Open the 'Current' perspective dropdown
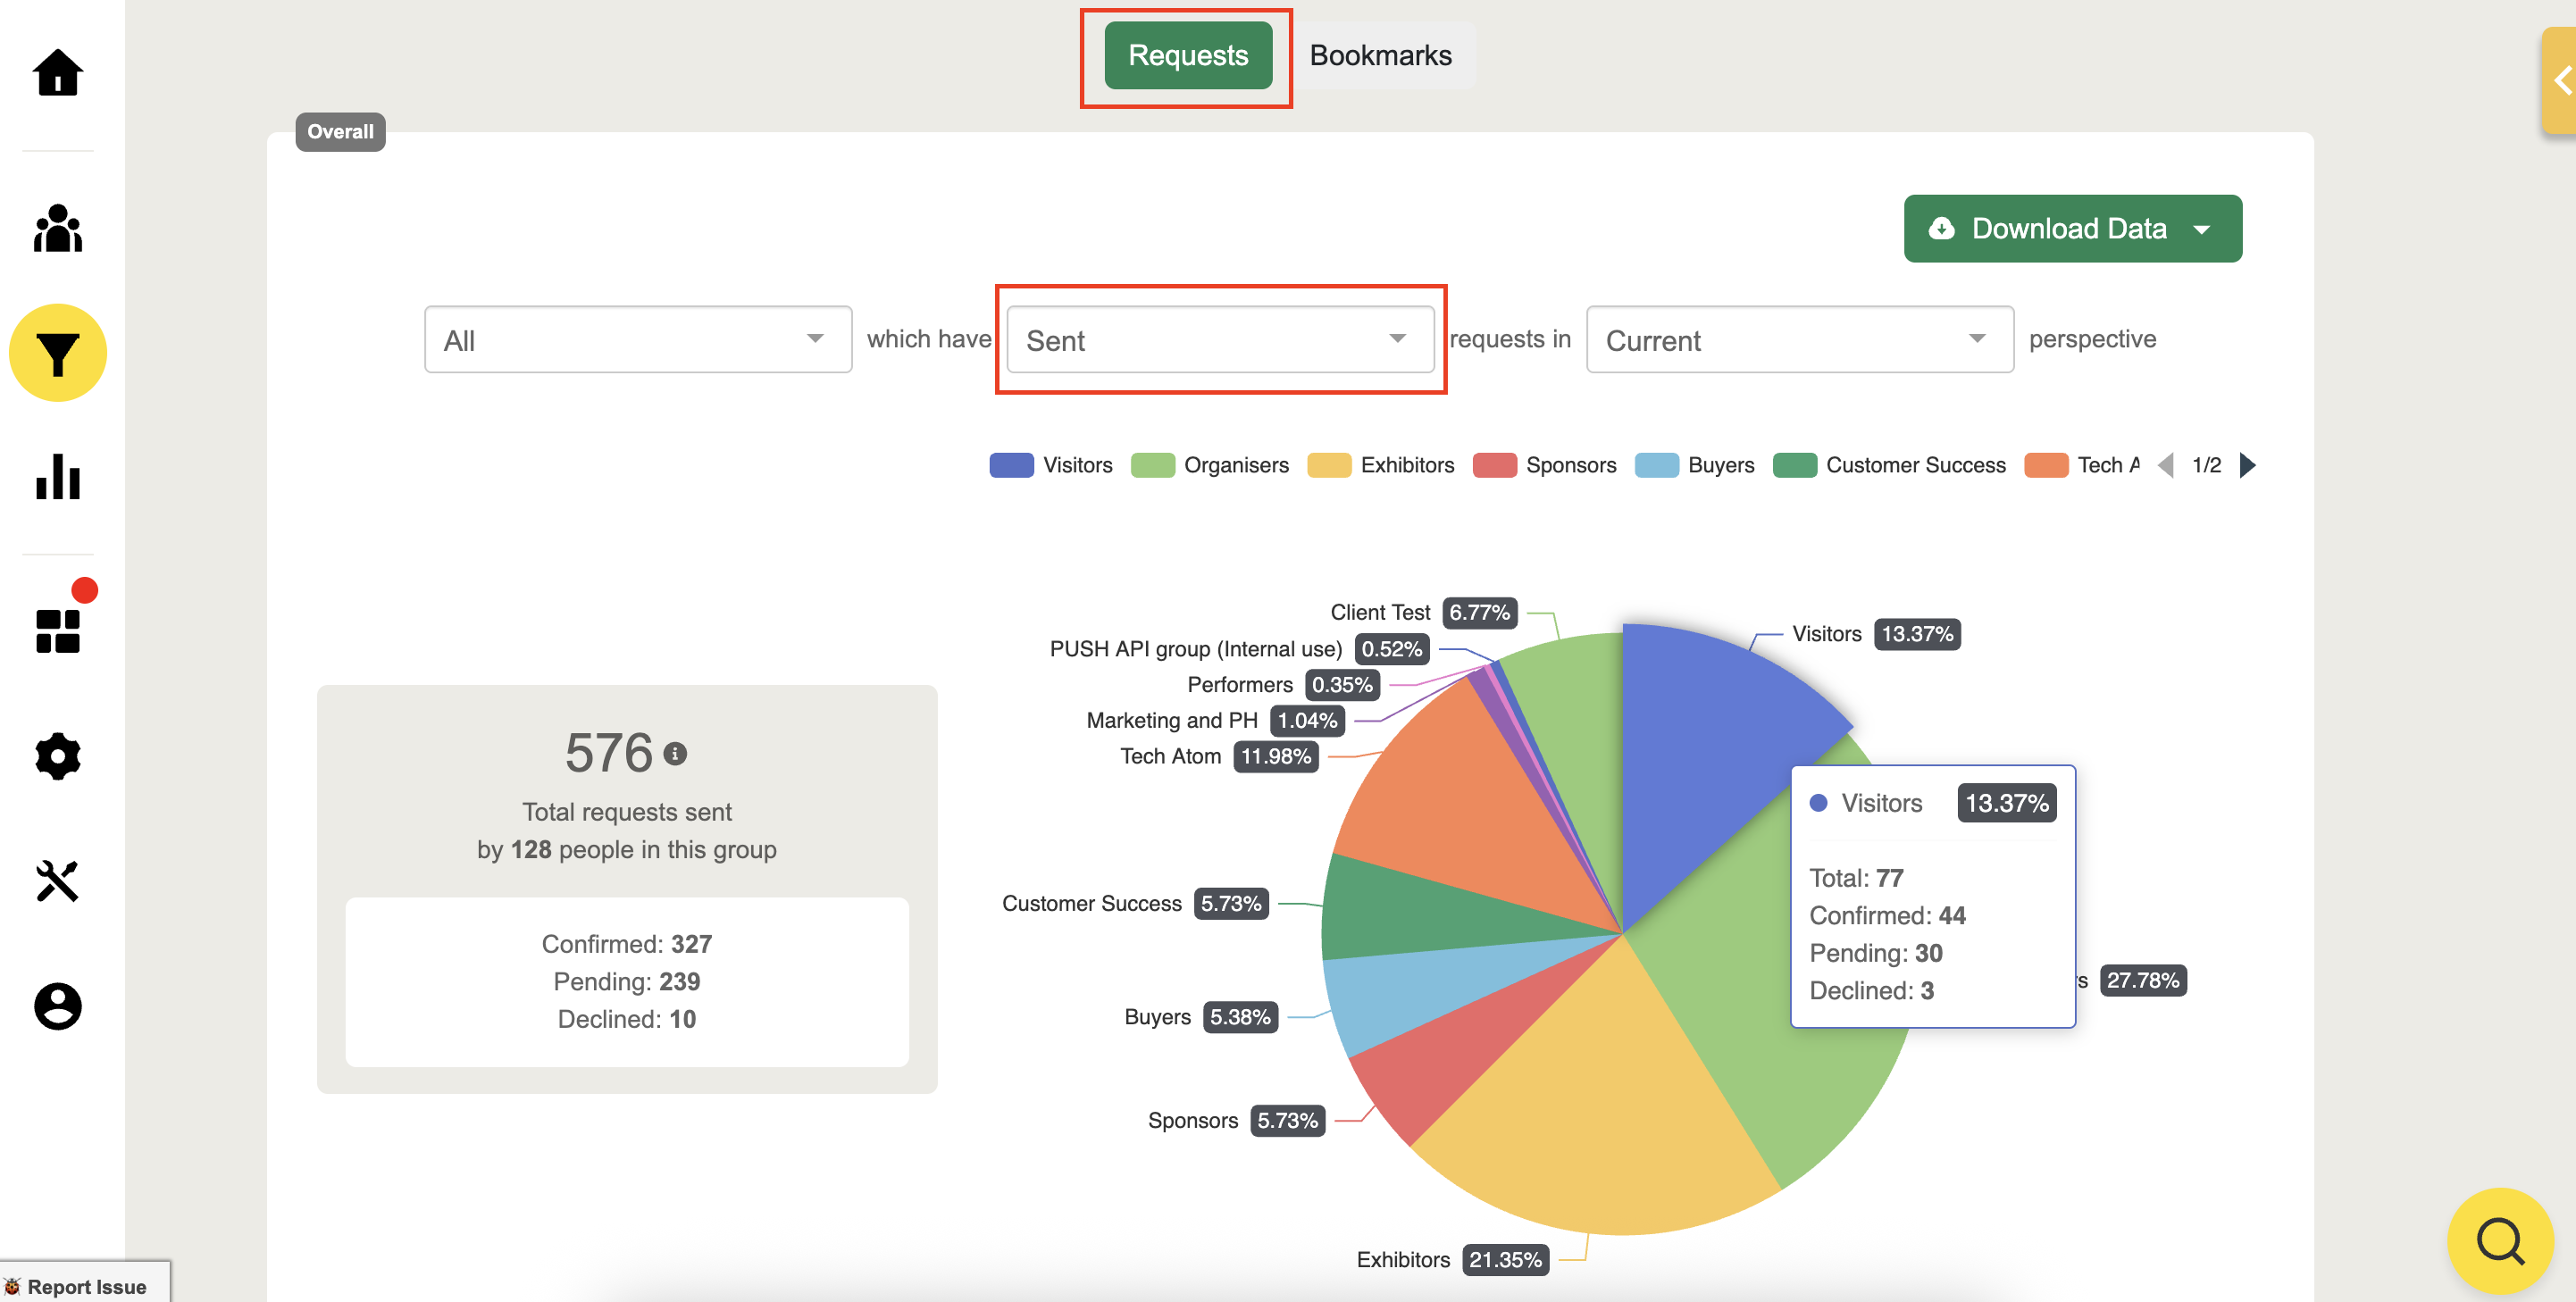 pos(1799,340)
